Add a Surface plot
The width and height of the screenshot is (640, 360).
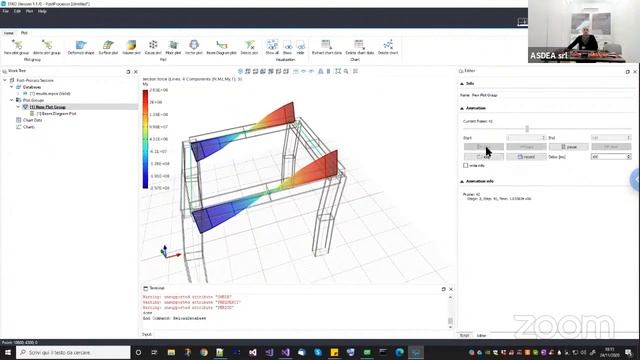pos(108,47)
